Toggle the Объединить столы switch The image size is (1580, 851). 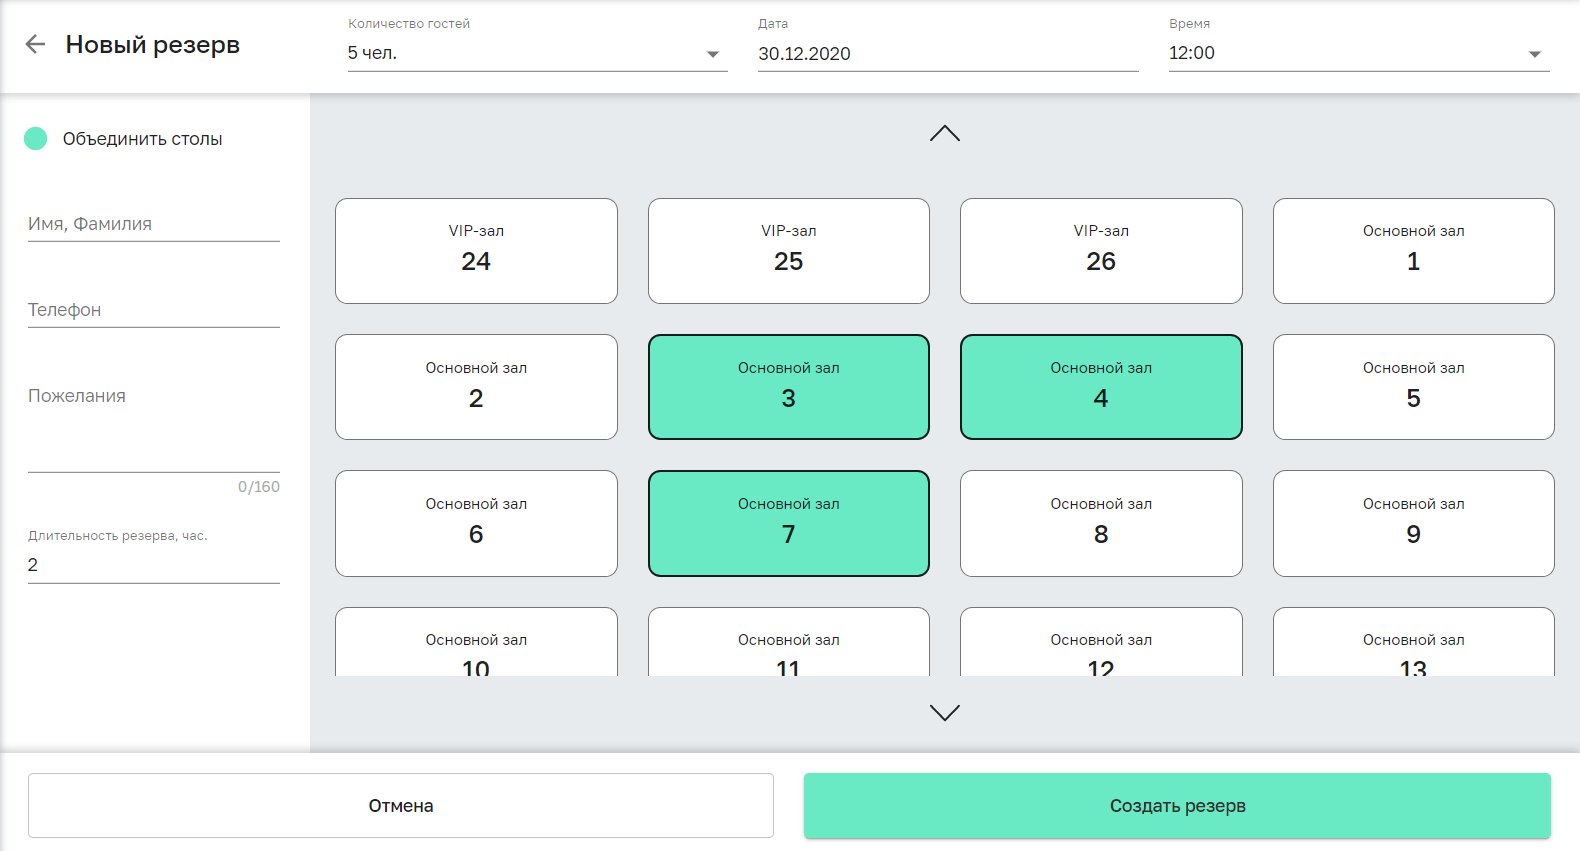(x=36, y=139)
